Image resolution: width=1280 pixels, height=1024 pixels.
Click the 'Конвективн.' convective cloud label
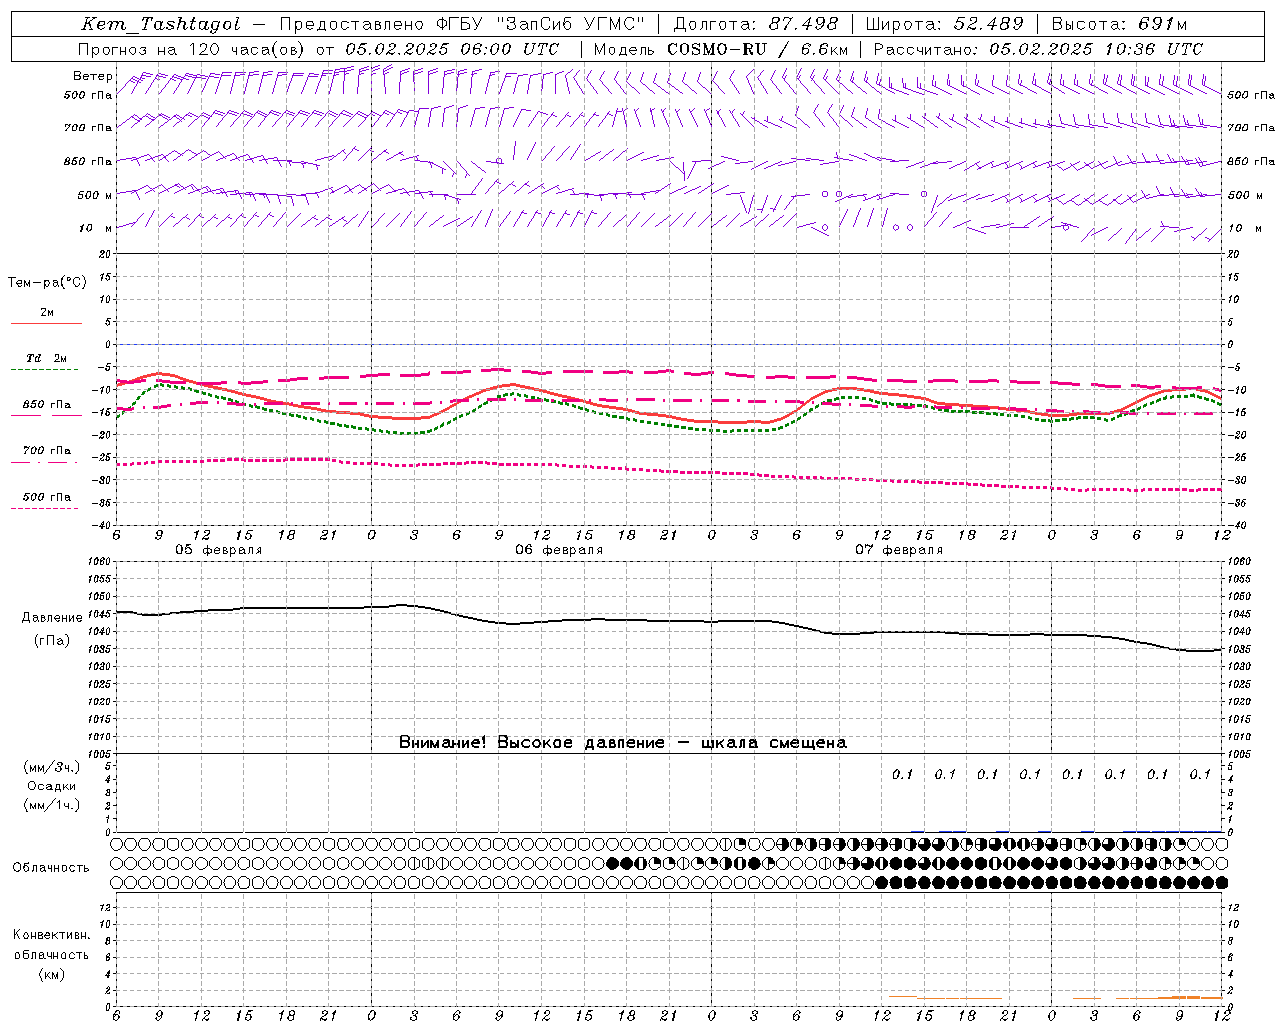tap(51, 935)
